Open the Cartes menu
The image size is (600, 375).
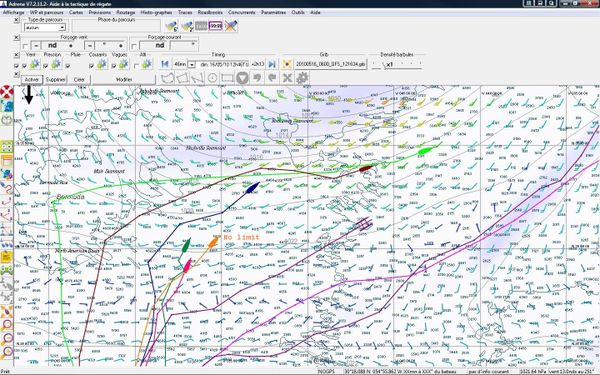coord(76,12)
